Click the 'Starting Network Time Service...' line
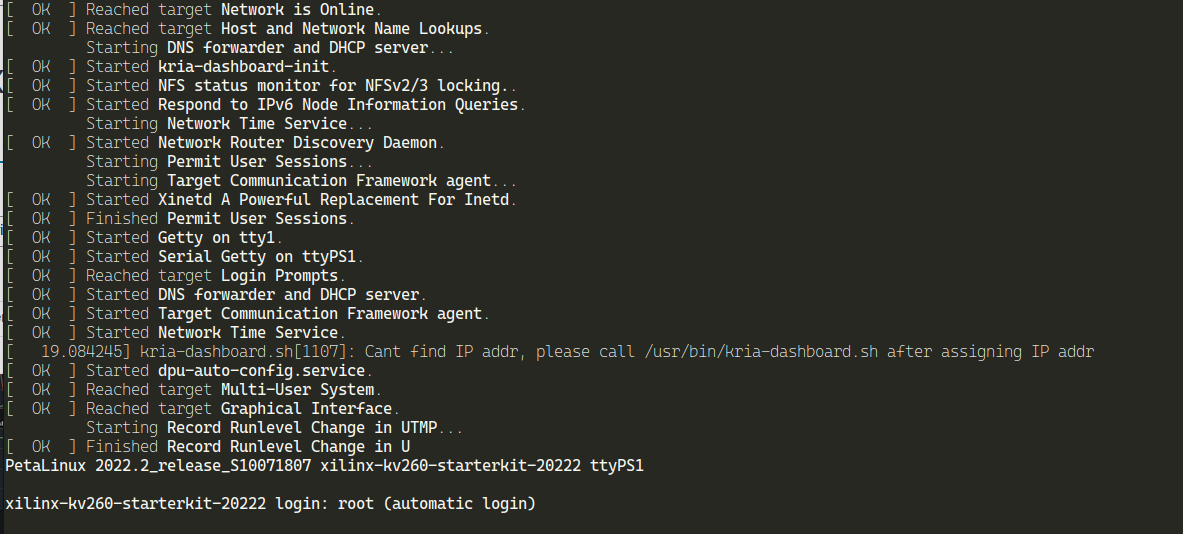 pyautogui.click(x=230, y=124)
